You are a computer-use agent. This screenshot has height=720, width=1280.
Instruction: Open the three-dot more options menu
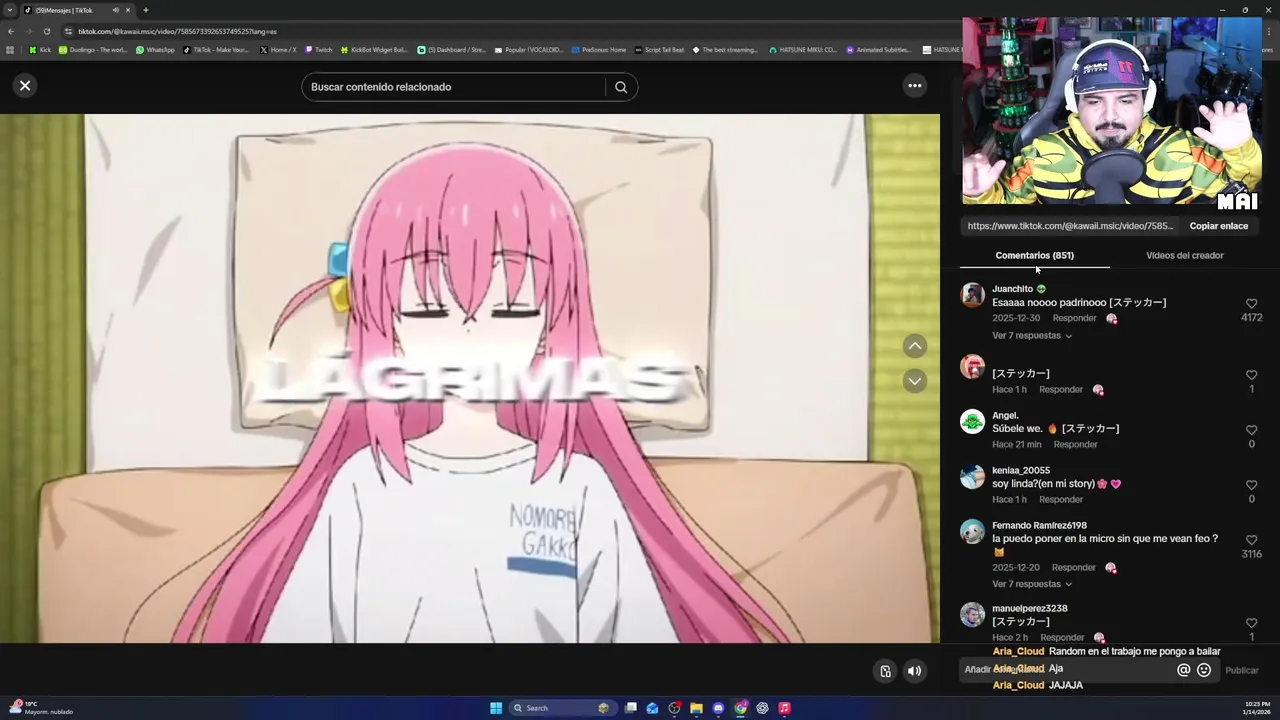[x=914, y=86]
